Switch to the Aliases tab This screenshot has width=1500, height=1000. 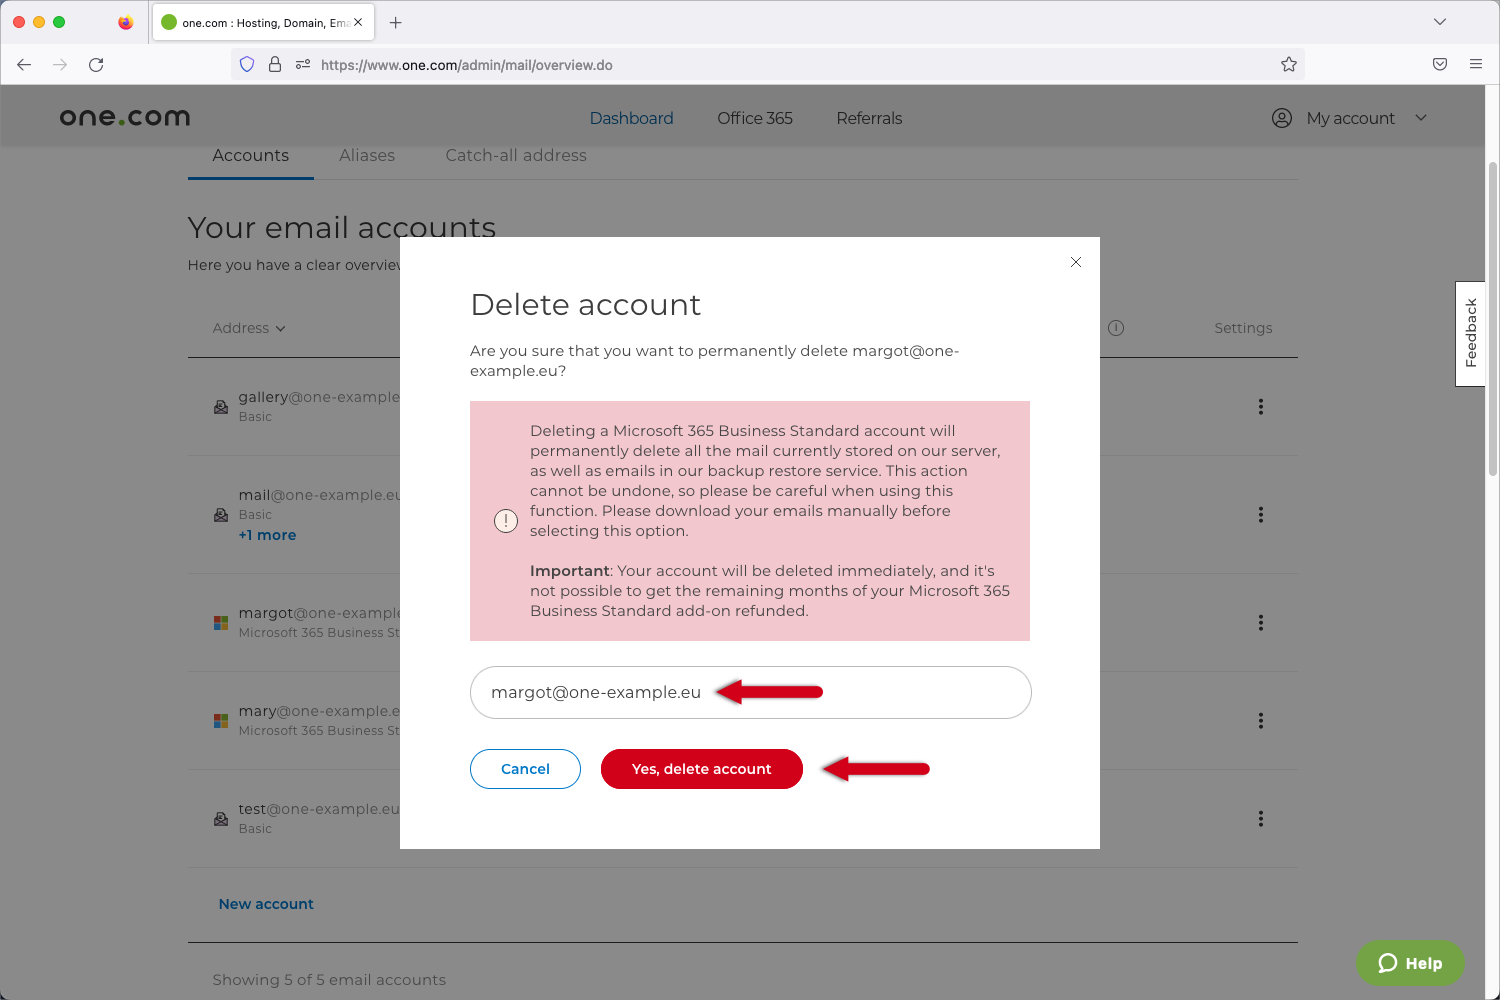coord(367,155)
